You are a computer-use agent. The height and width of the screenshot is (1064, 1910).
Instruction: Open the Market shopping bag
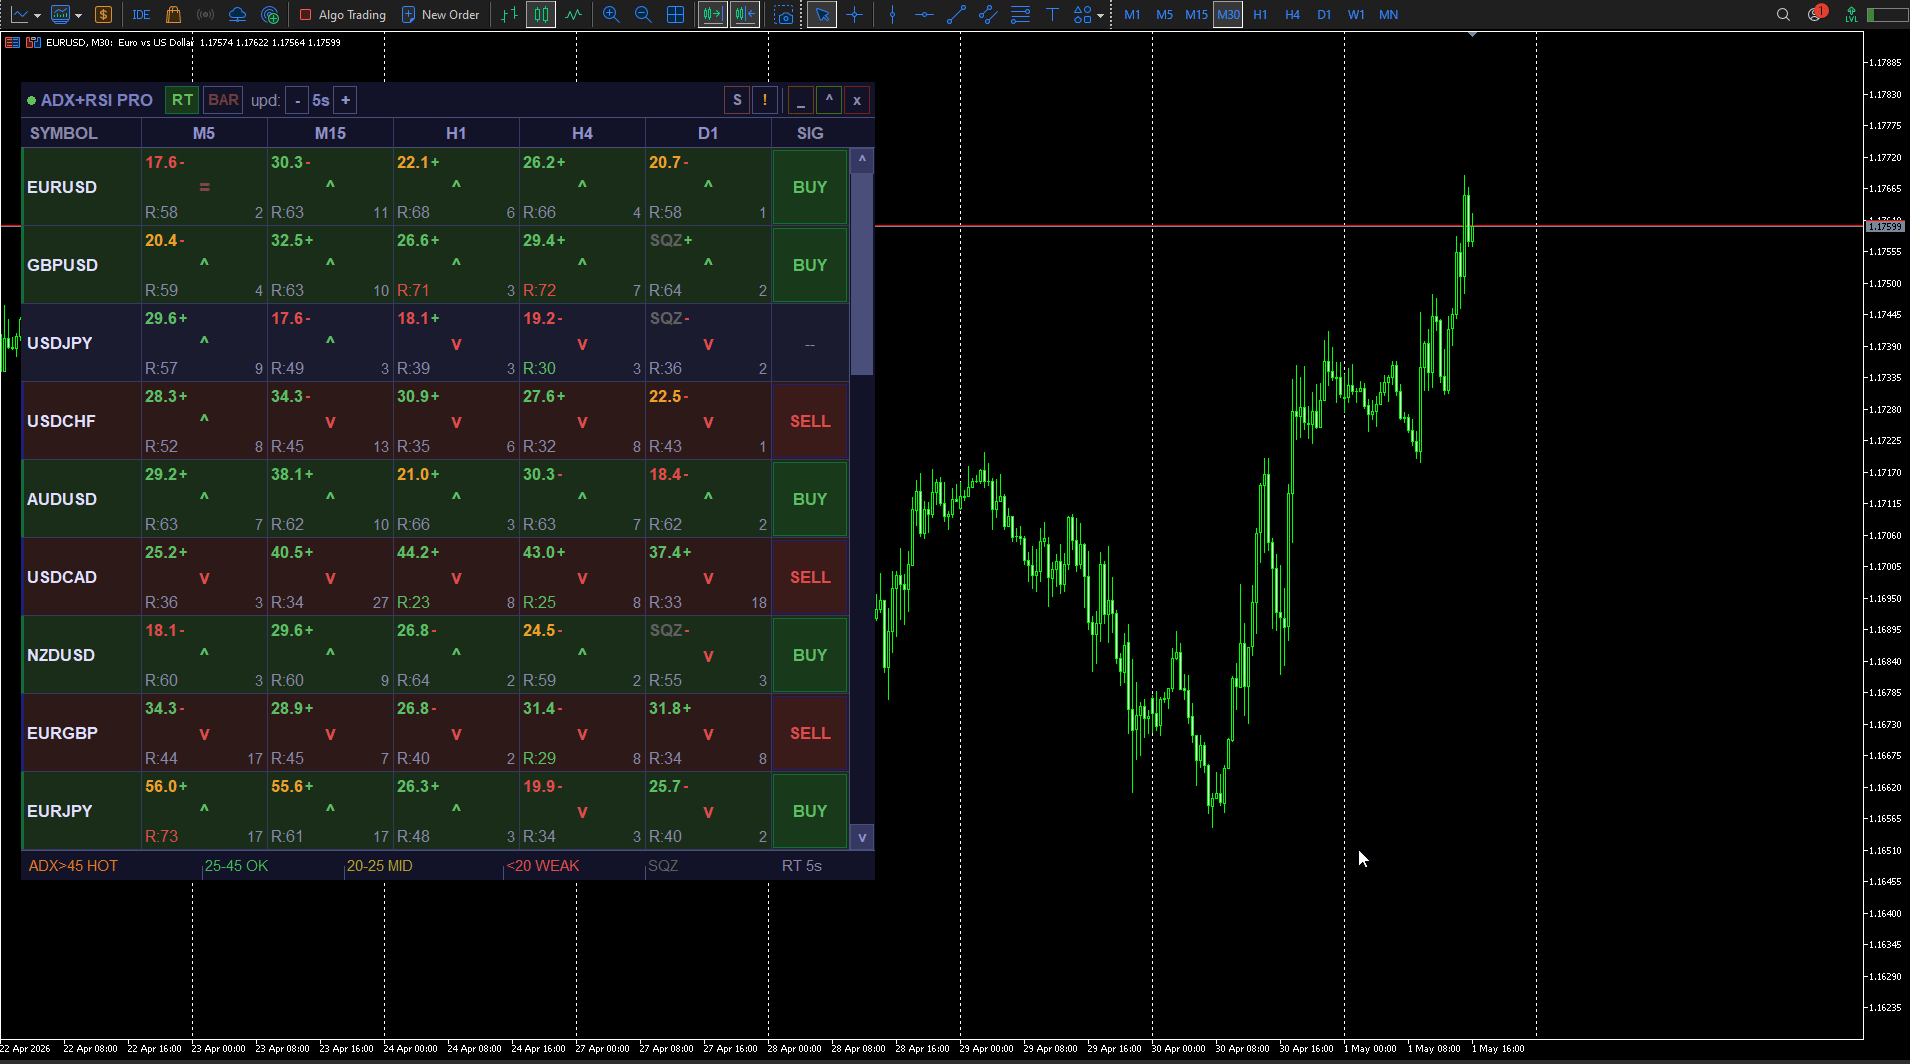point(173,15)
